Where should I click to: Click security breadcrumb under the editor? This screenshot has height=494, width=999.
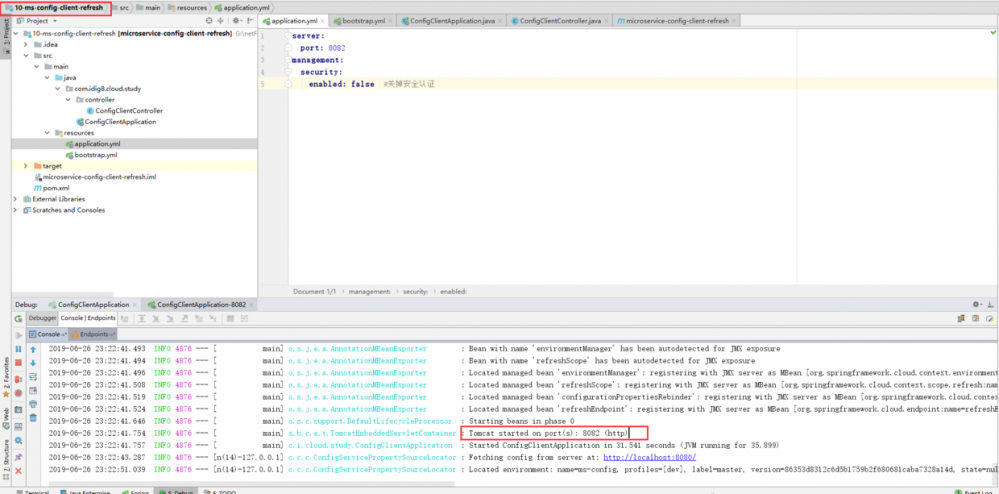click(415, 291)
